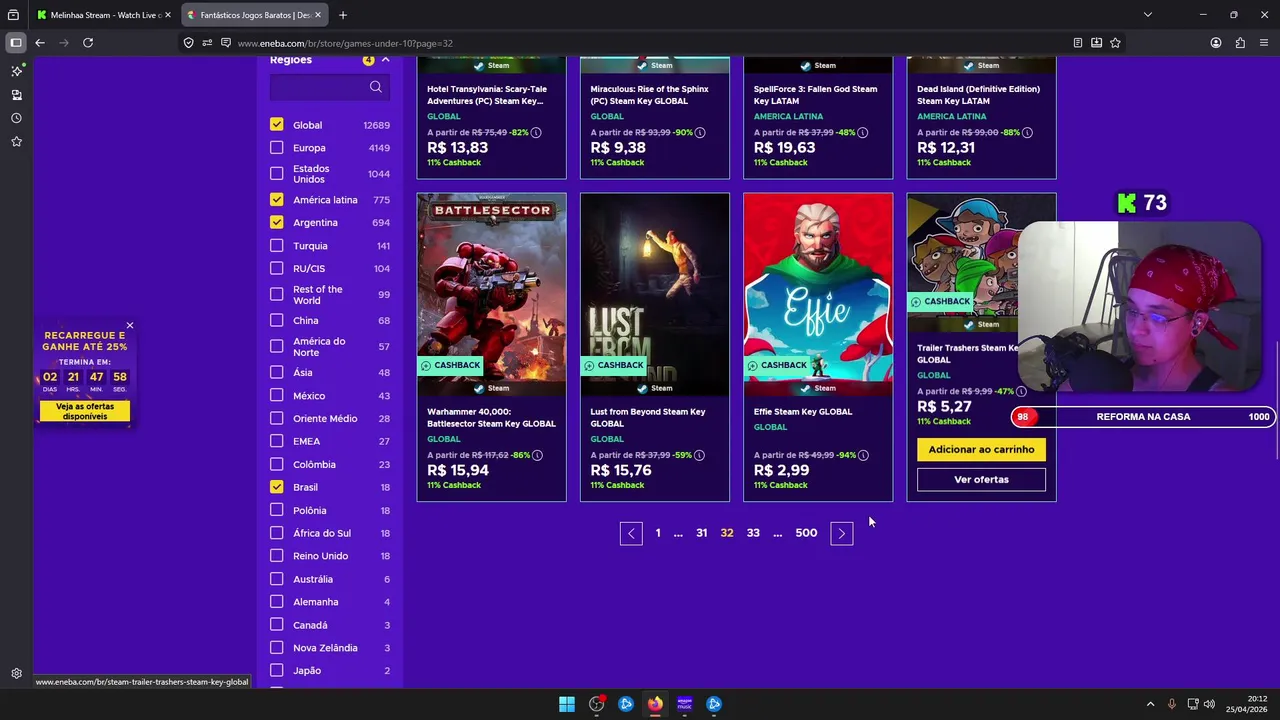Toggle the Firefox sidebar button
1280x720 pixels.
click(16, 43)
